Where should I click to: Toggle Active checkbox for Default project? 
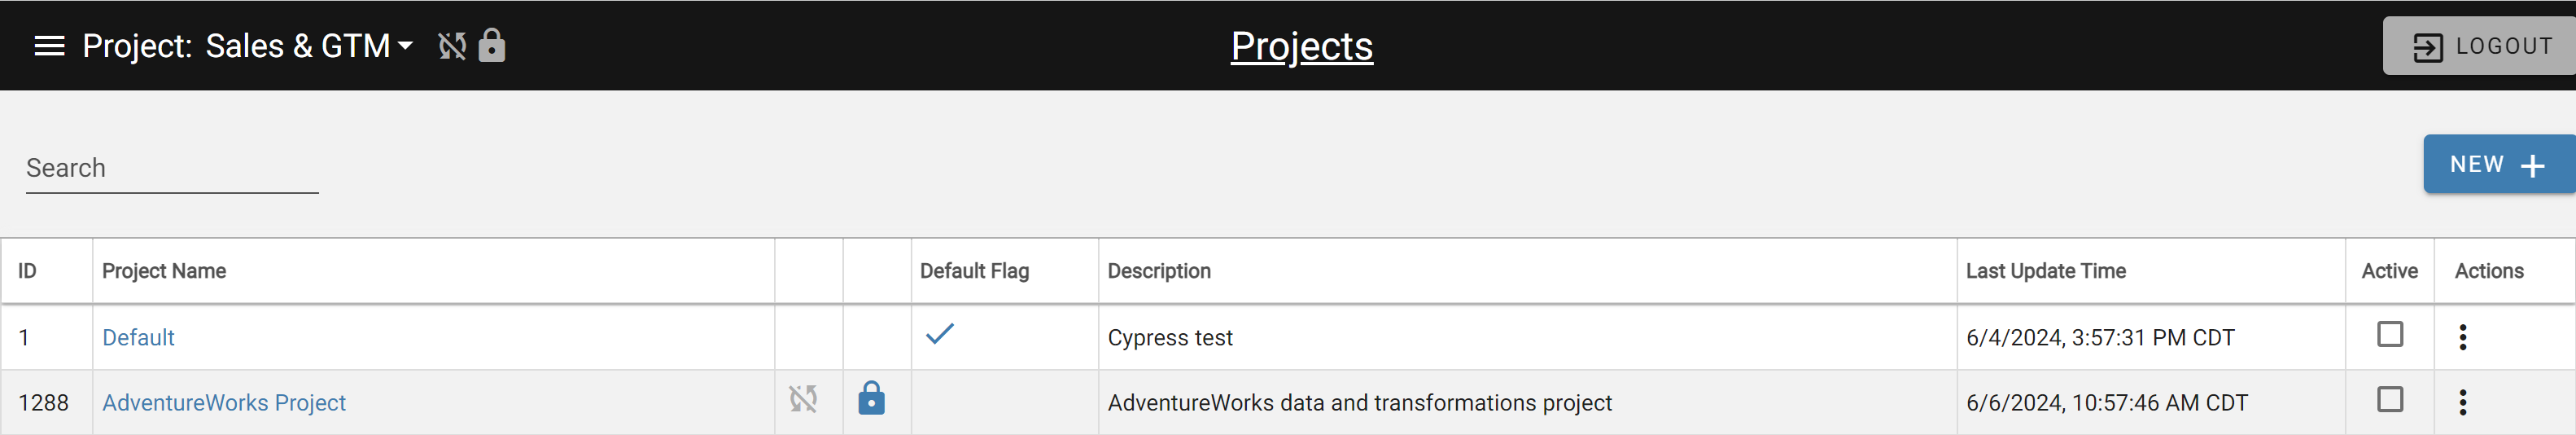pos(2389,334)
